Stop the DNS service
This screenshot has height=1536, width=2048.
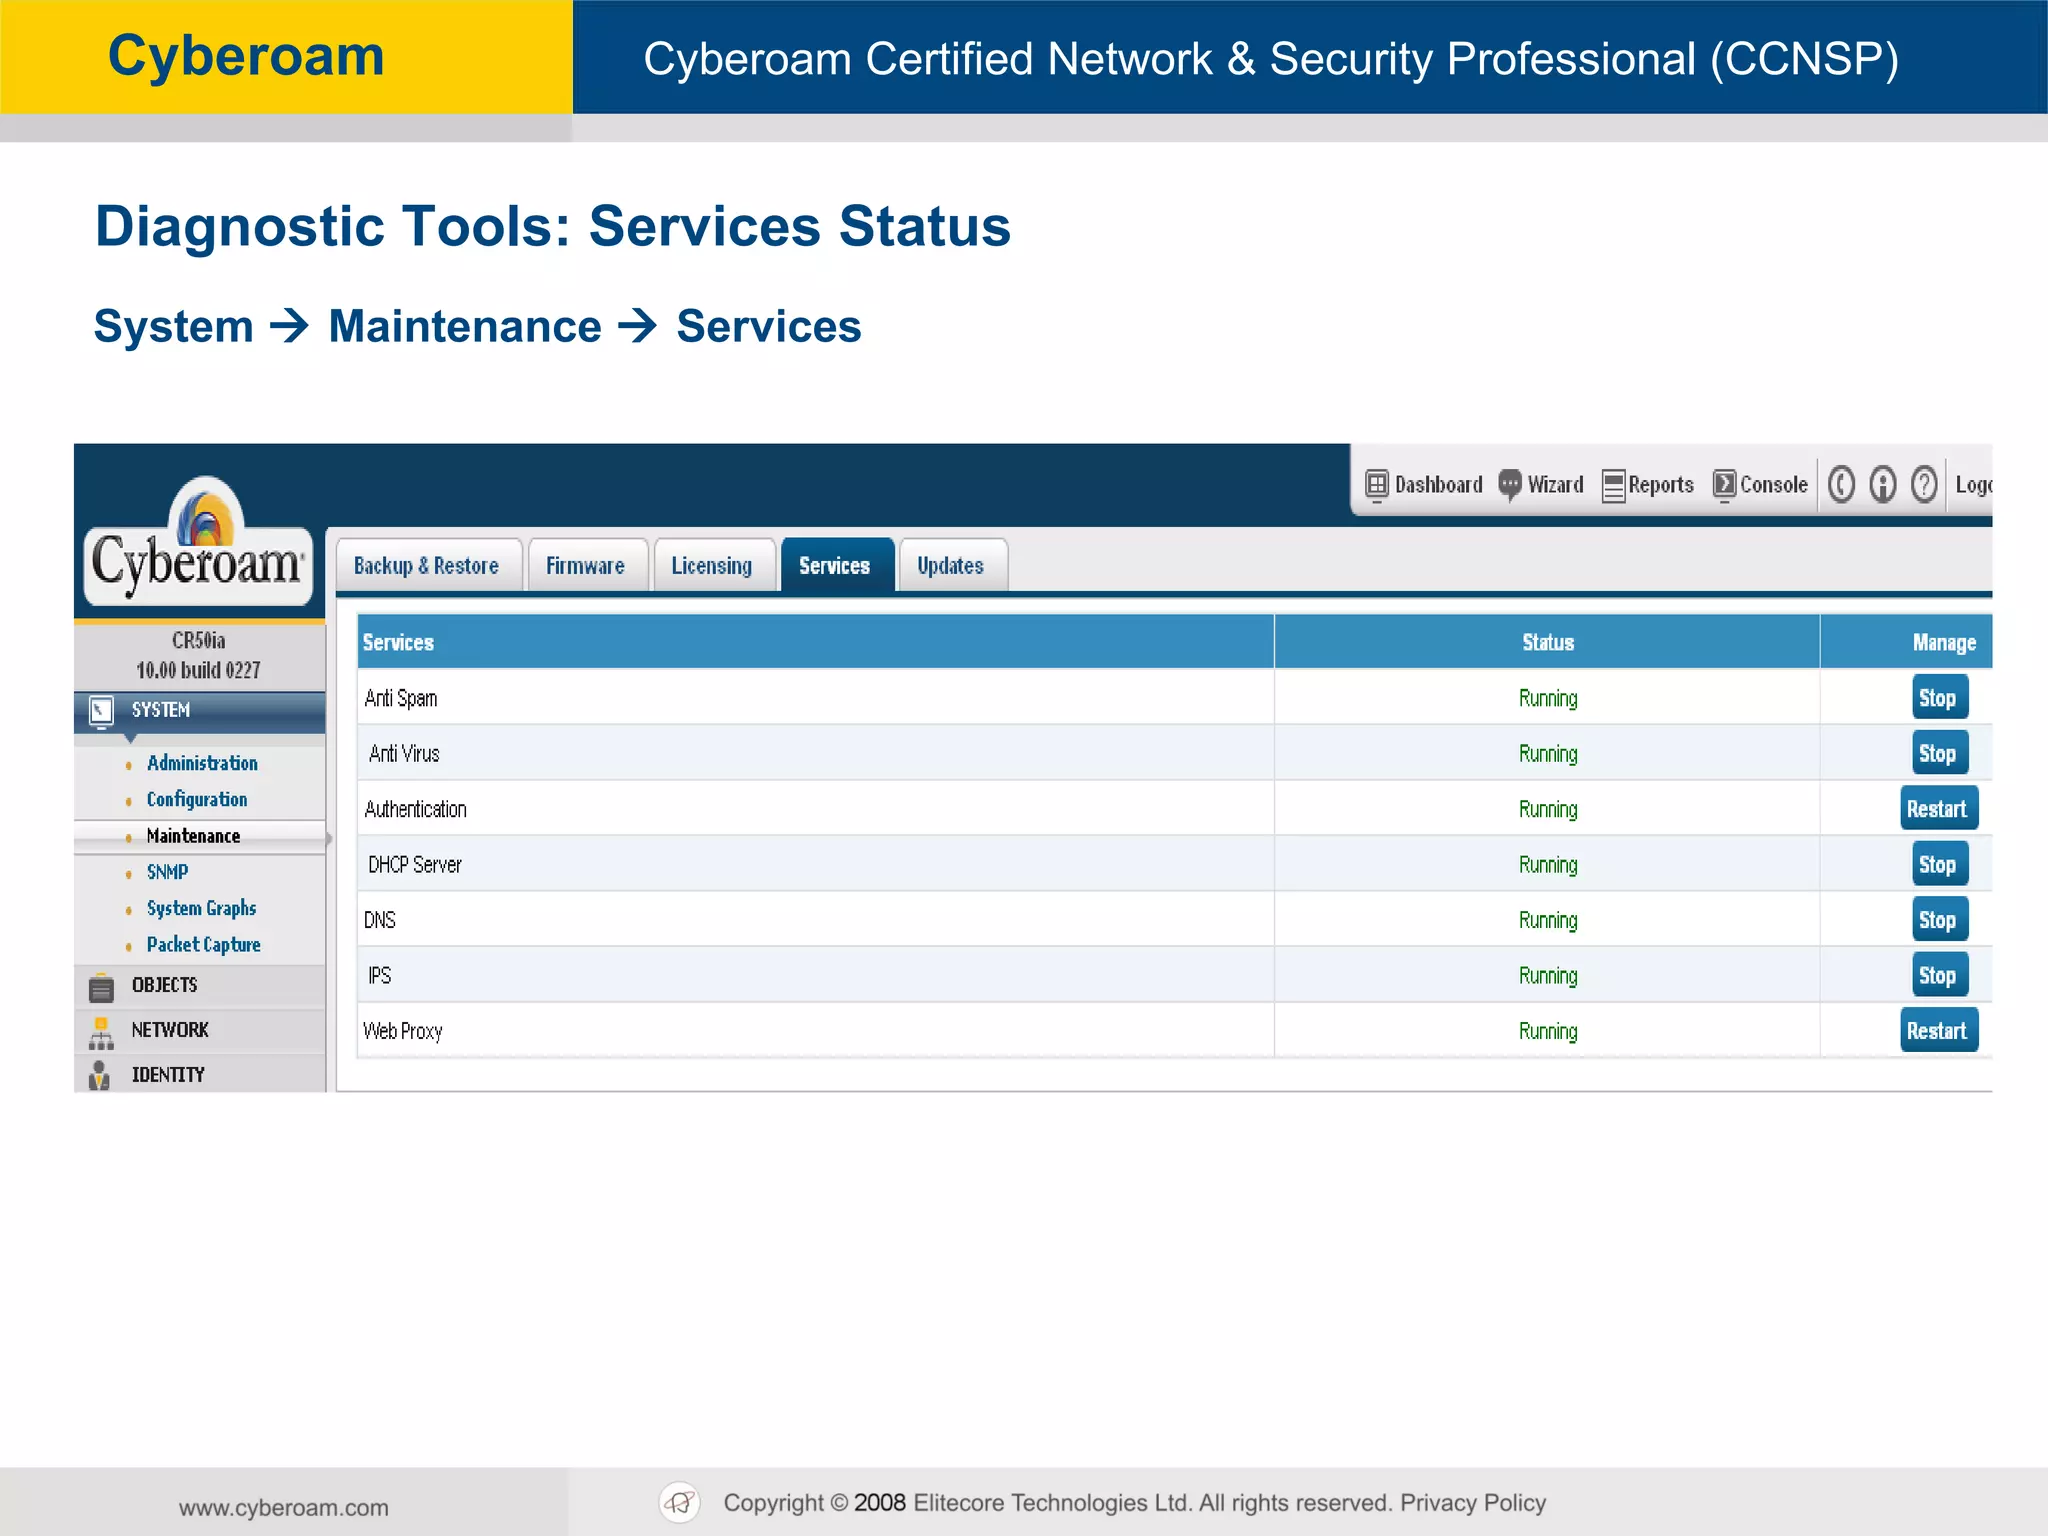tap(1940, 920)
